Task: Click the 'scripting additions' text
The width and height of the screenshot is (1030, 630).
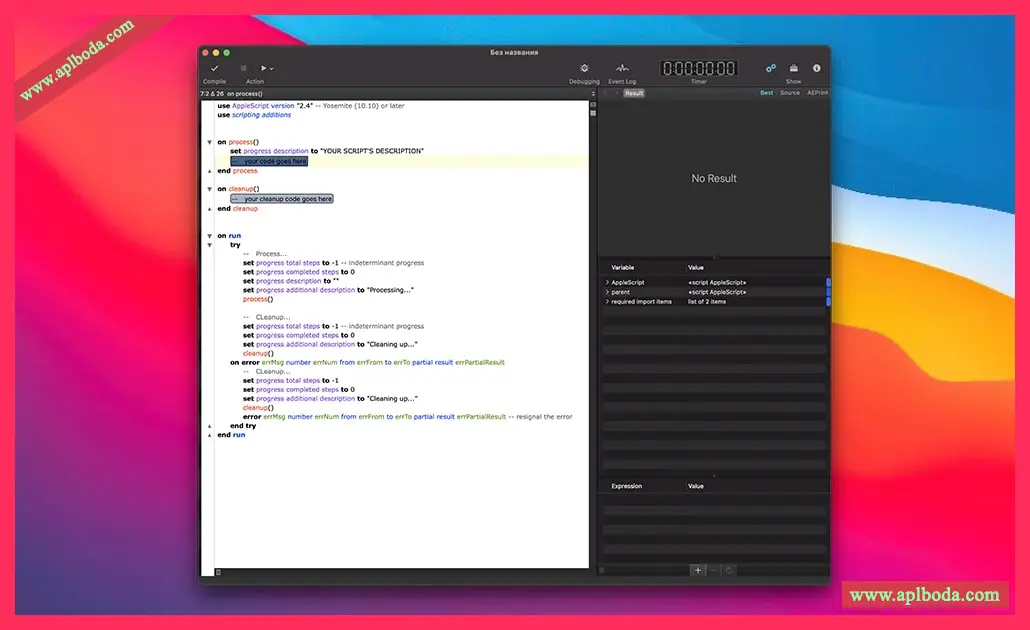Action: (261, 115)
